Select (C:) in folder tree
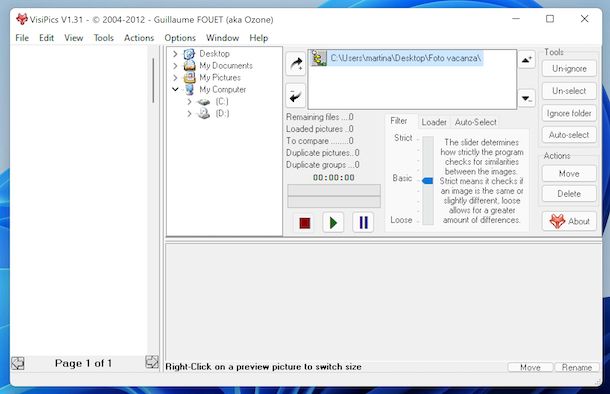Screen dimensions: 610x394 click(222, 102)
